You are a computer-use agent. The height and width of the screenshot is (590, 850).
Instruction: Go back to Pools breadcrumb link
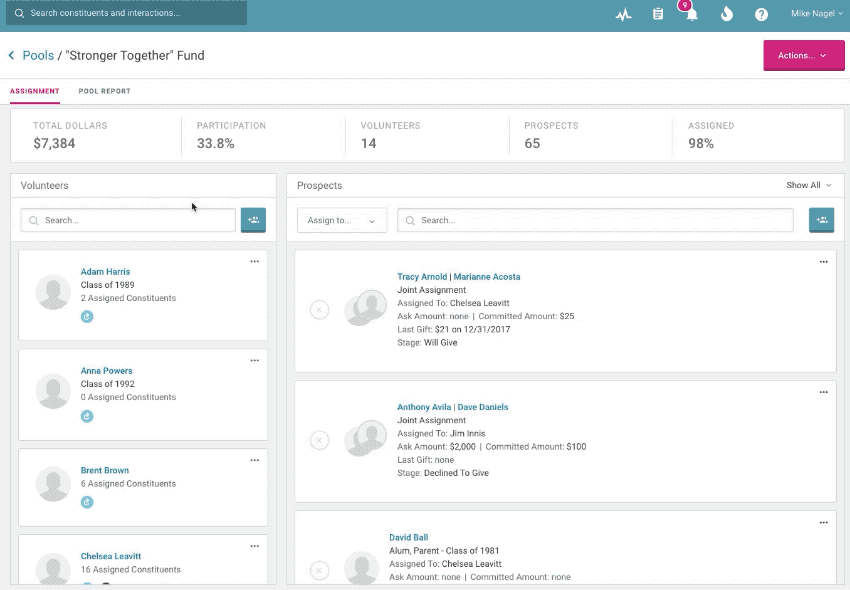38,56
